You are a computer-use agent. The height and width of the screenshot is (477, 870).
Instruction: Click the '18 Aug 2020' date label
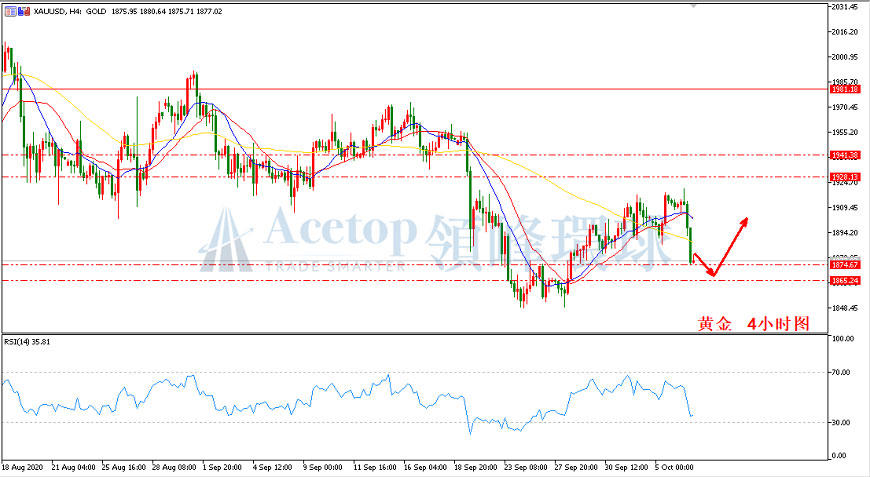(x=22, y=468)
